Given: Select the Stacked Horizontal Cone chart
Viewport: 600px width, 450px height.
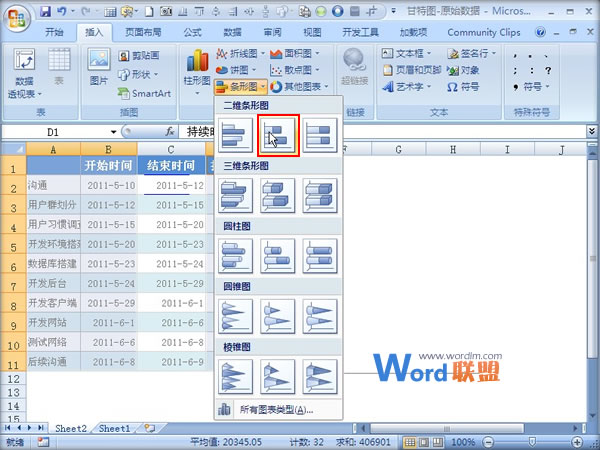Looking at the screenshot, I should coord(278,316).
